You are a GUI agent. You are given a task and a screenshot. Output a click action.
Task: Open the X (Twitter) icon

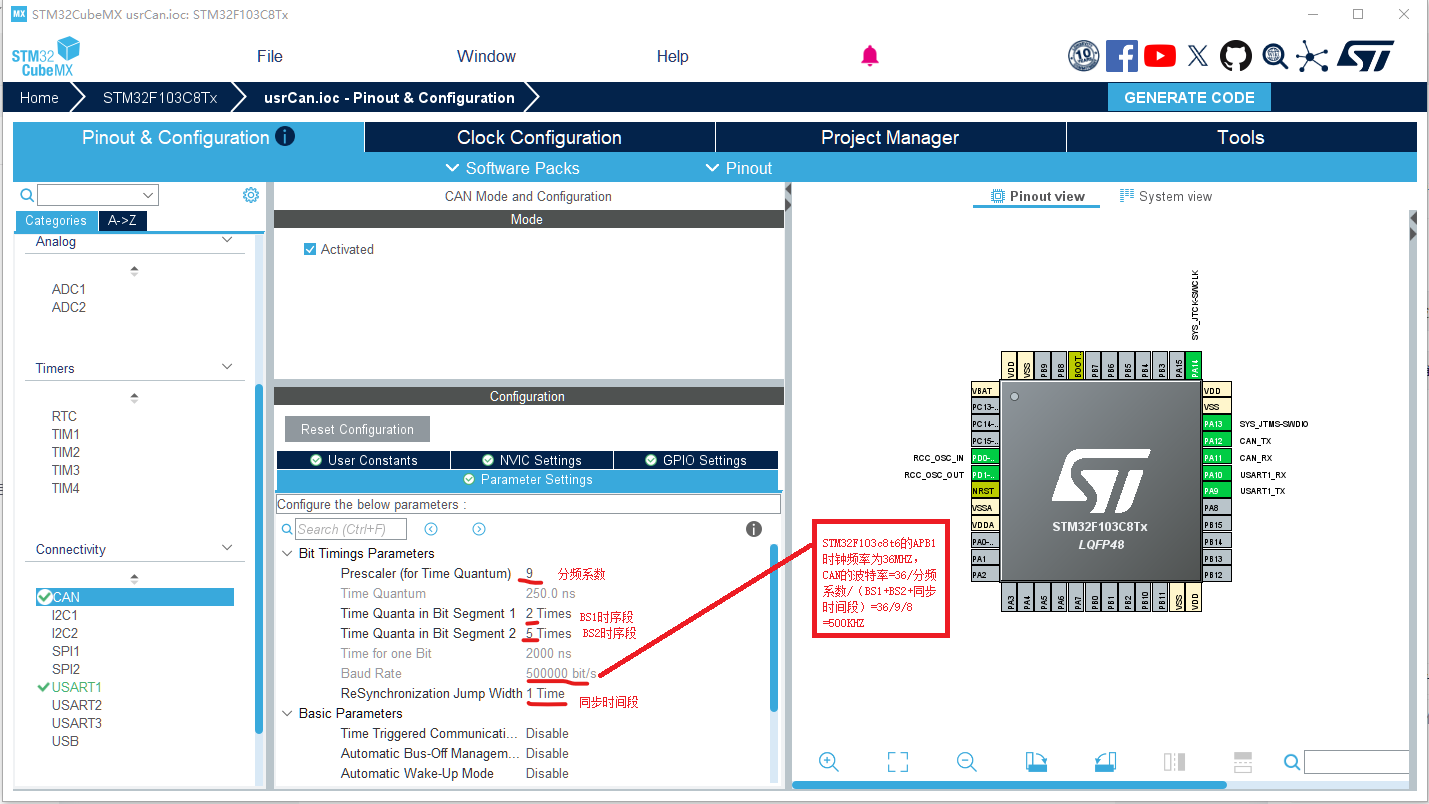pyautogui.click(x=1198, y=56)
